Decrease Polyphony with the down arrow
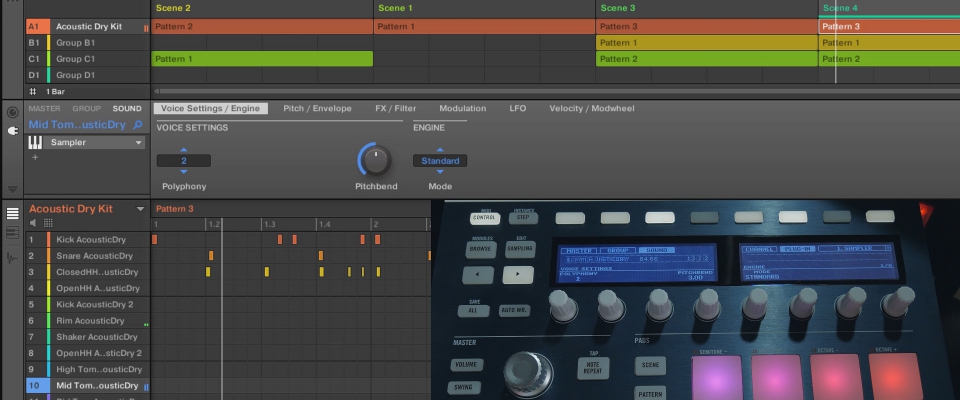Screen dimensions: 960x400 point(184,172)
